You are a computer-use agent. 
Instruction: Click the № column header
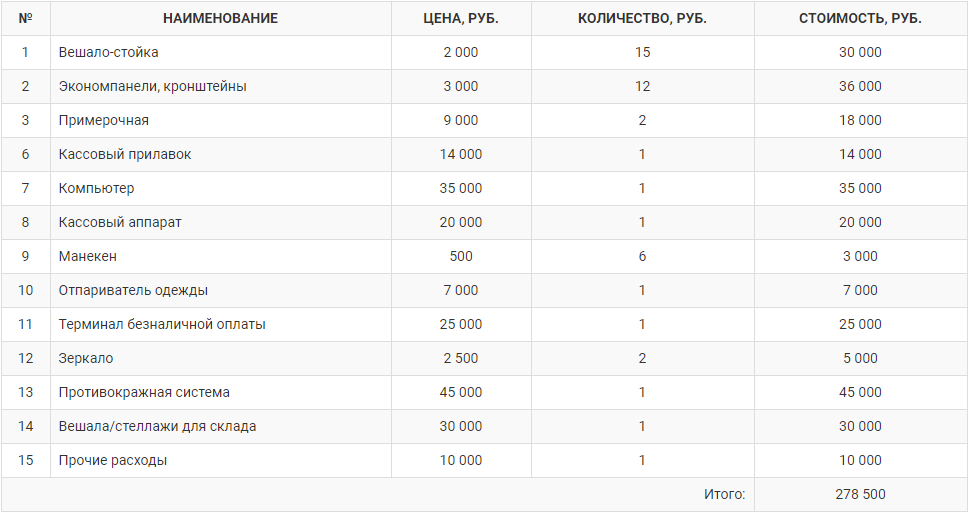tap(25, 19)
